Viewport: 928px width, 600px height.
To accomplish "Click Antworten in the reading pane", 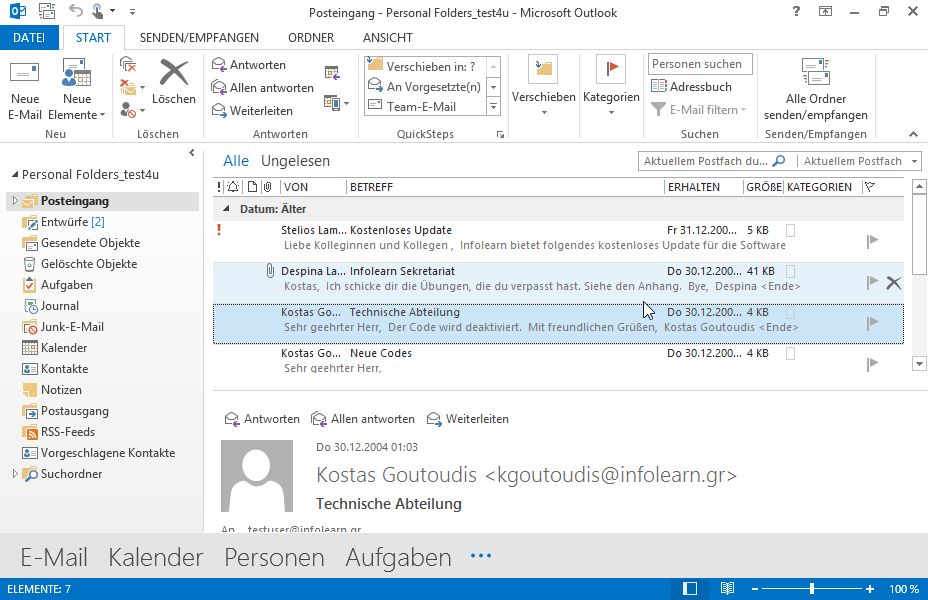I will 262,419.
